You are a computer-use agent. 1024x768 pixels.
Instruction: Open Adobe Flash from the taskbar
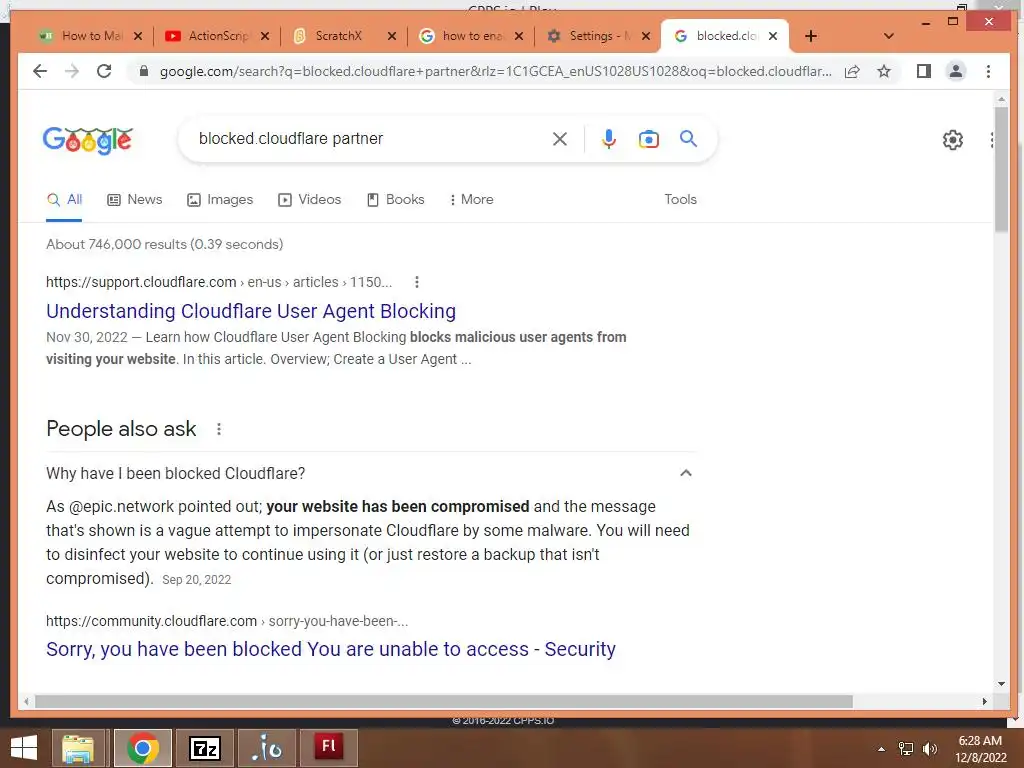point(328,748)
